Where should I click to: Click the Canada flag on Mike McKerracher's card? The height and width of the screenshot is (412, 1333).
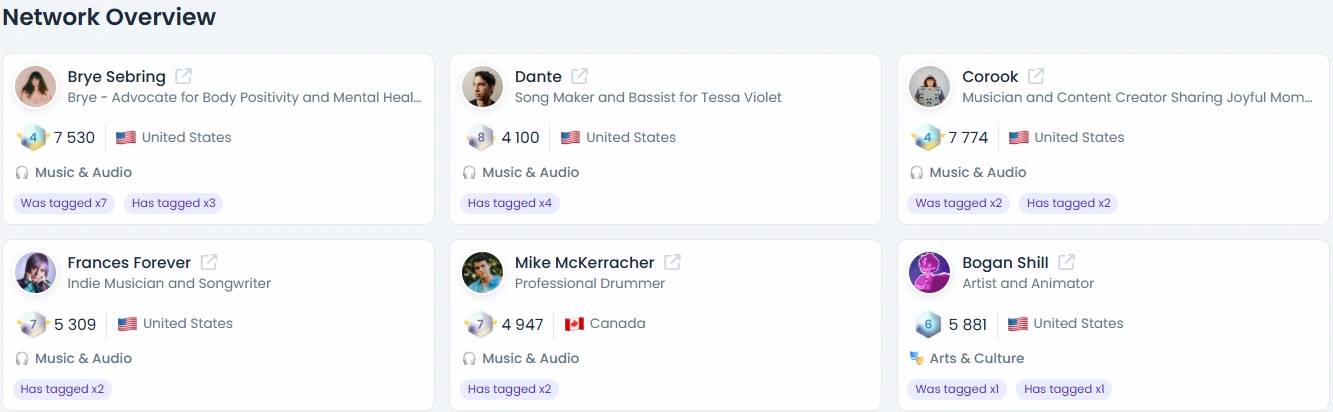pos(574,324)
